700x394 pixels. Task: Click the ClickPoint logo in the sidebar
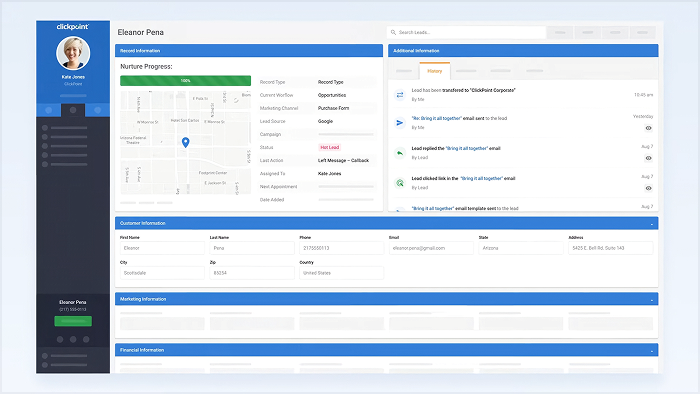73,27
